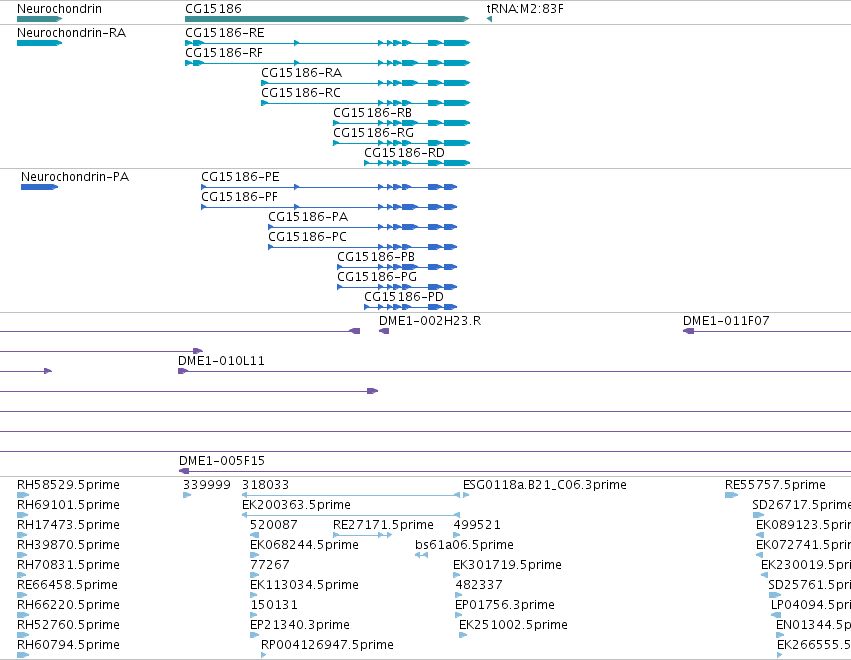
Task: Click the RP004126947.5prime EST label
Action: (327, 645)
